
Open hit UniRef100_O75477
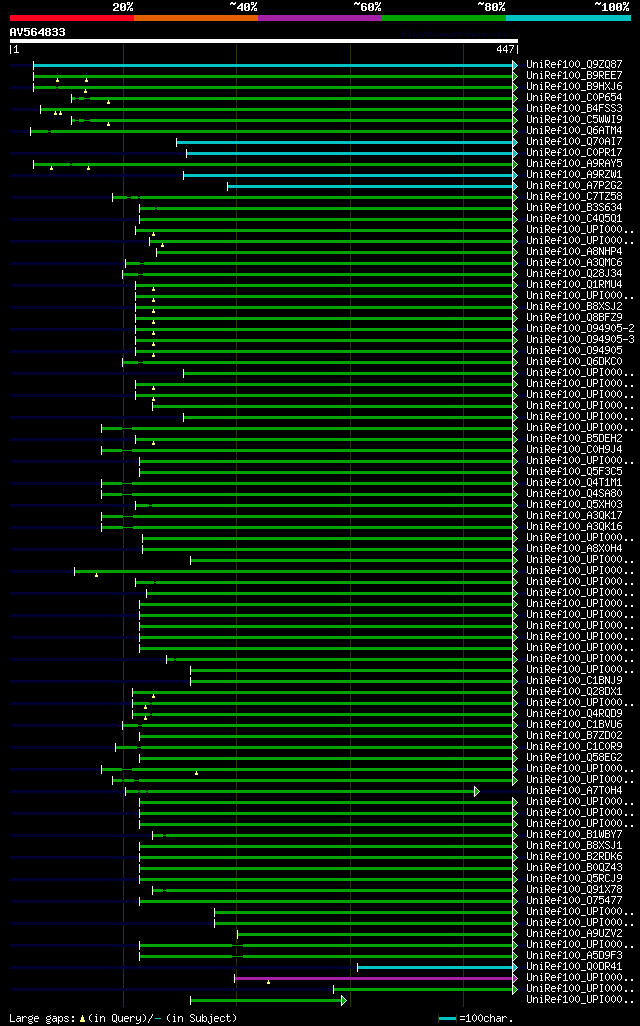pos(574,900)
